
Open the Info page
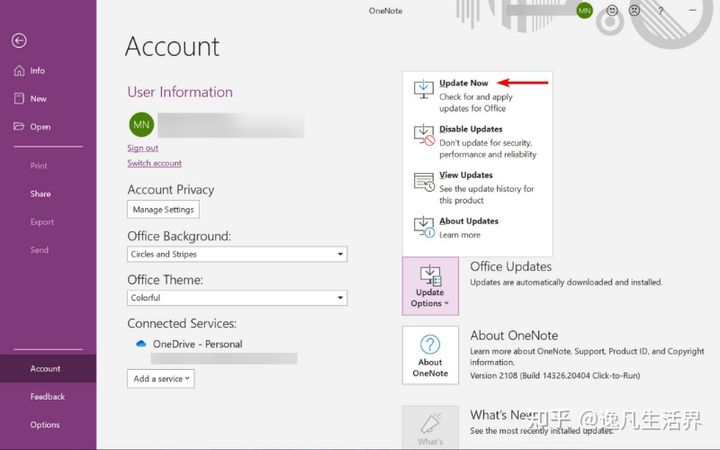(37, 71)
